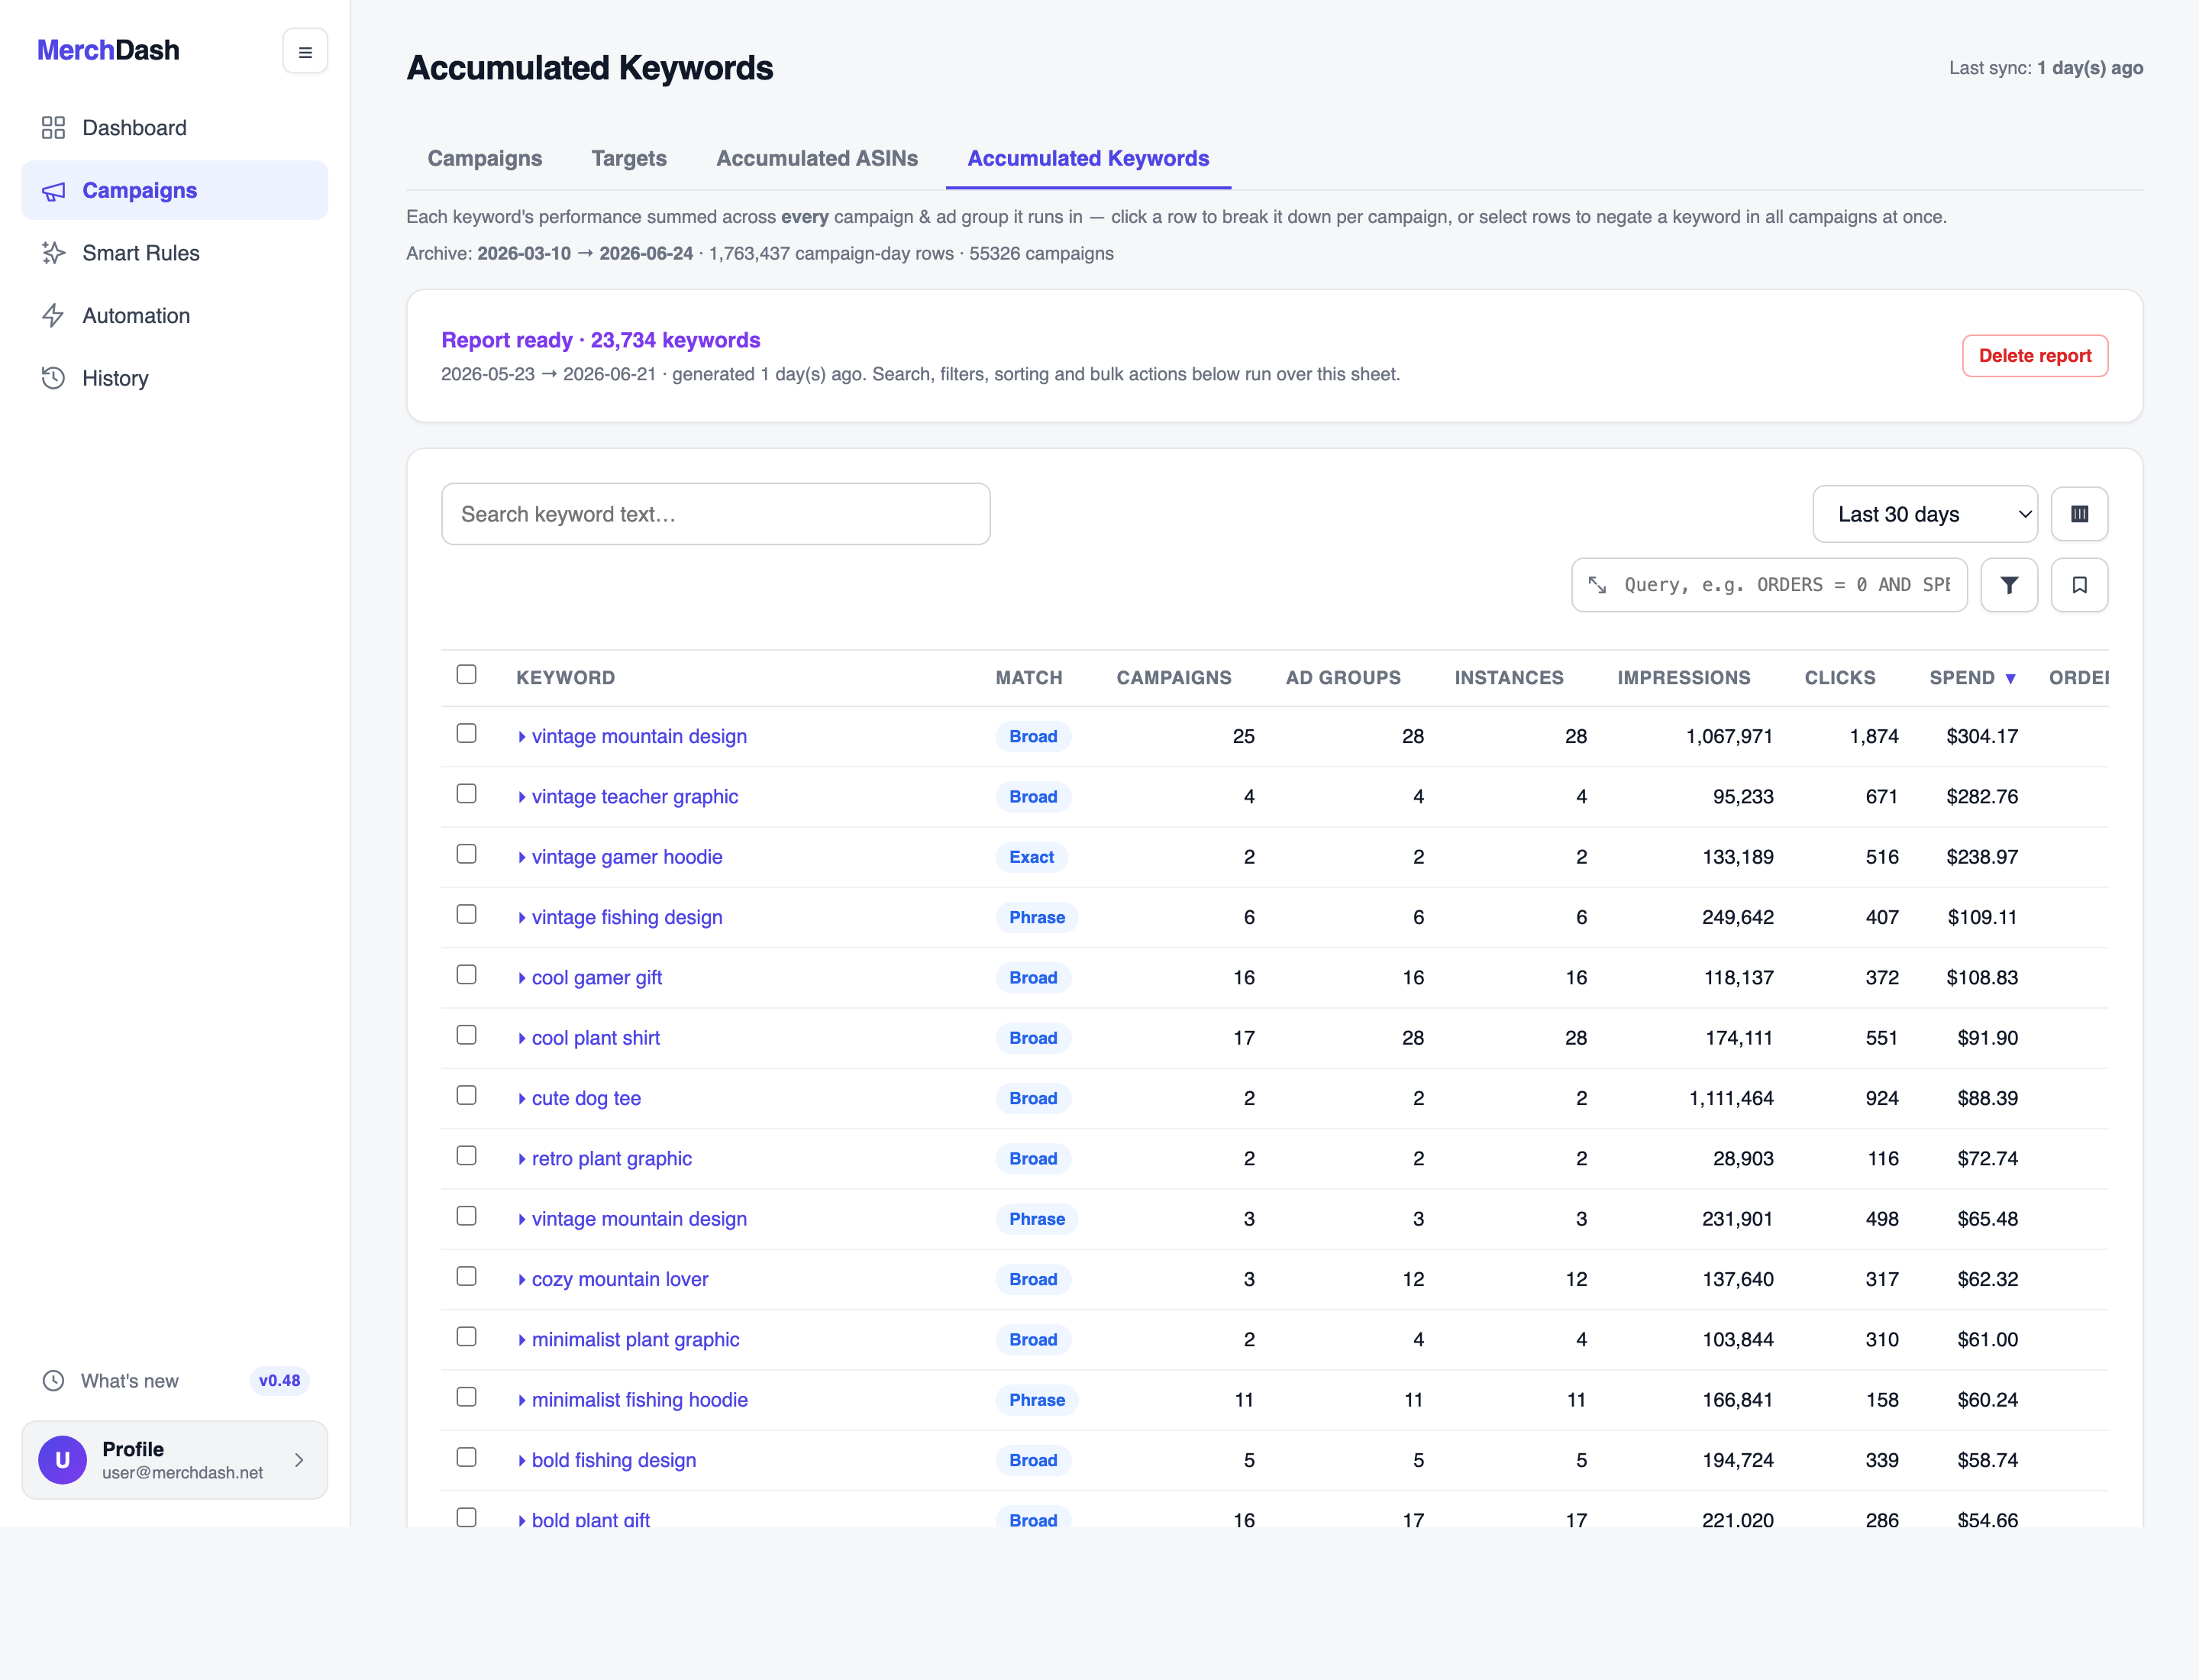The image size is (2199, 1680).
Task: Click the v0.48 version badge
Action: tap(279, 1381)
